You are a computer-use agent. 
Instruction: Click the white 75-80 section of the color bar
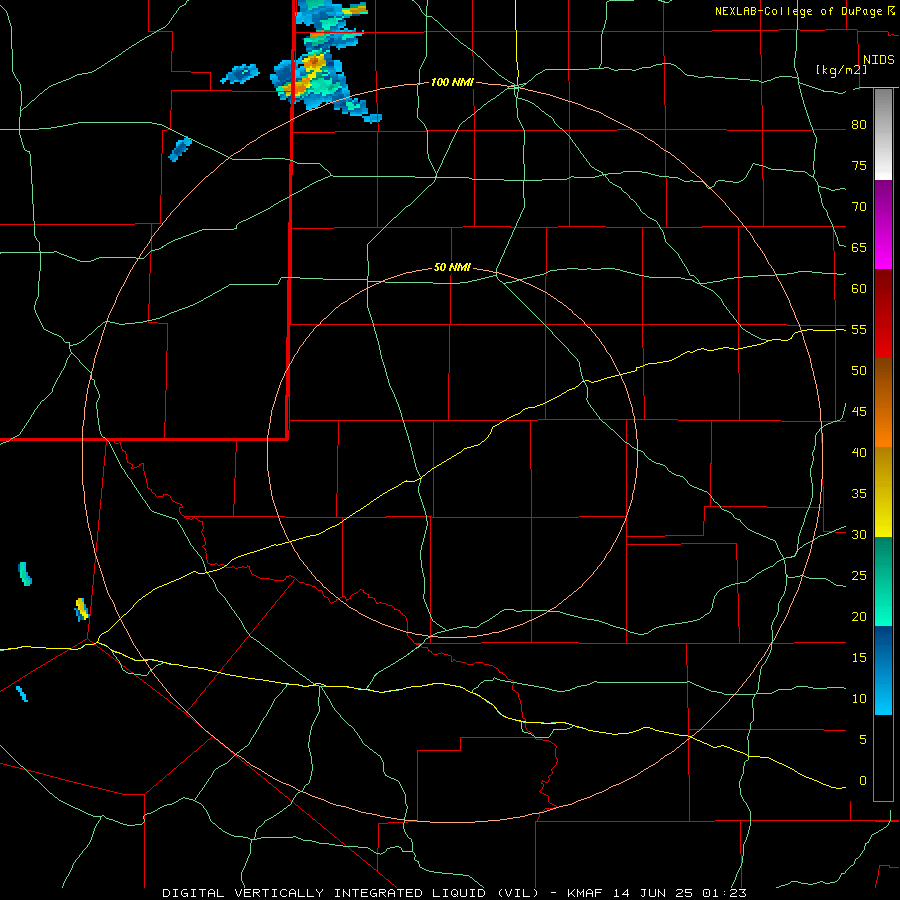coord(883,134)
